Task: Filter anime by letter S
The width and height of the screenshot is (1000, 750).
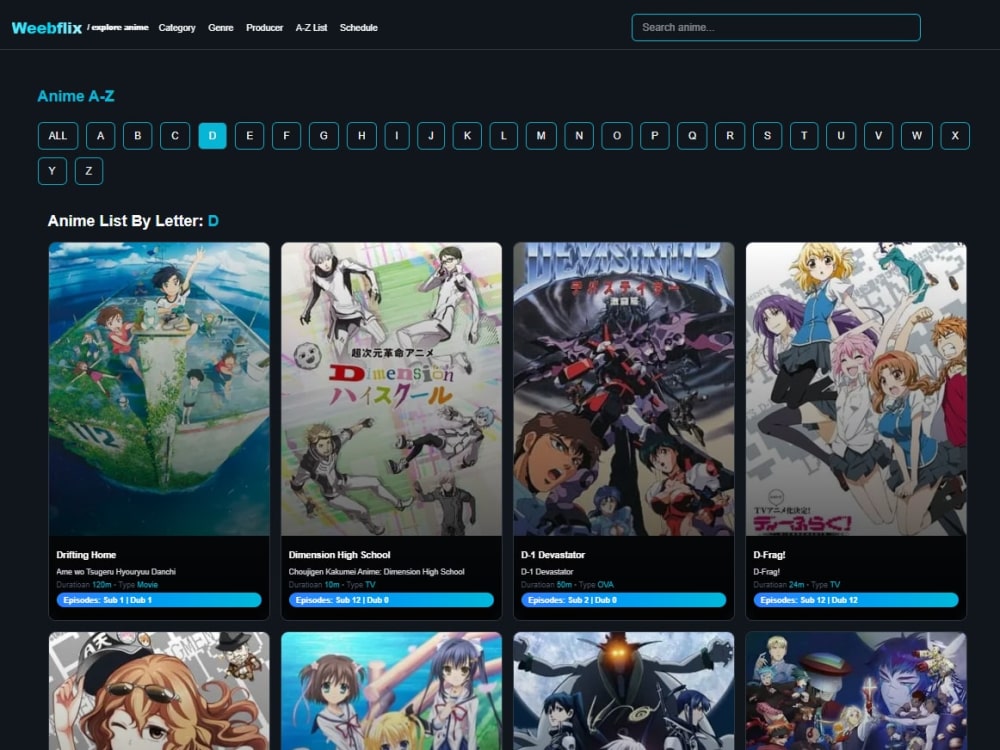Action: click(767, 135)
